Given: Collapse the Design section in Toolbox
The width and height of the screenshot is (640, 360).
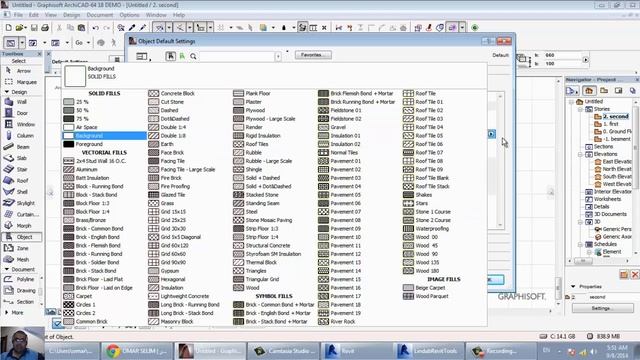Looking at the screenshot, I should tap(7, 92).
